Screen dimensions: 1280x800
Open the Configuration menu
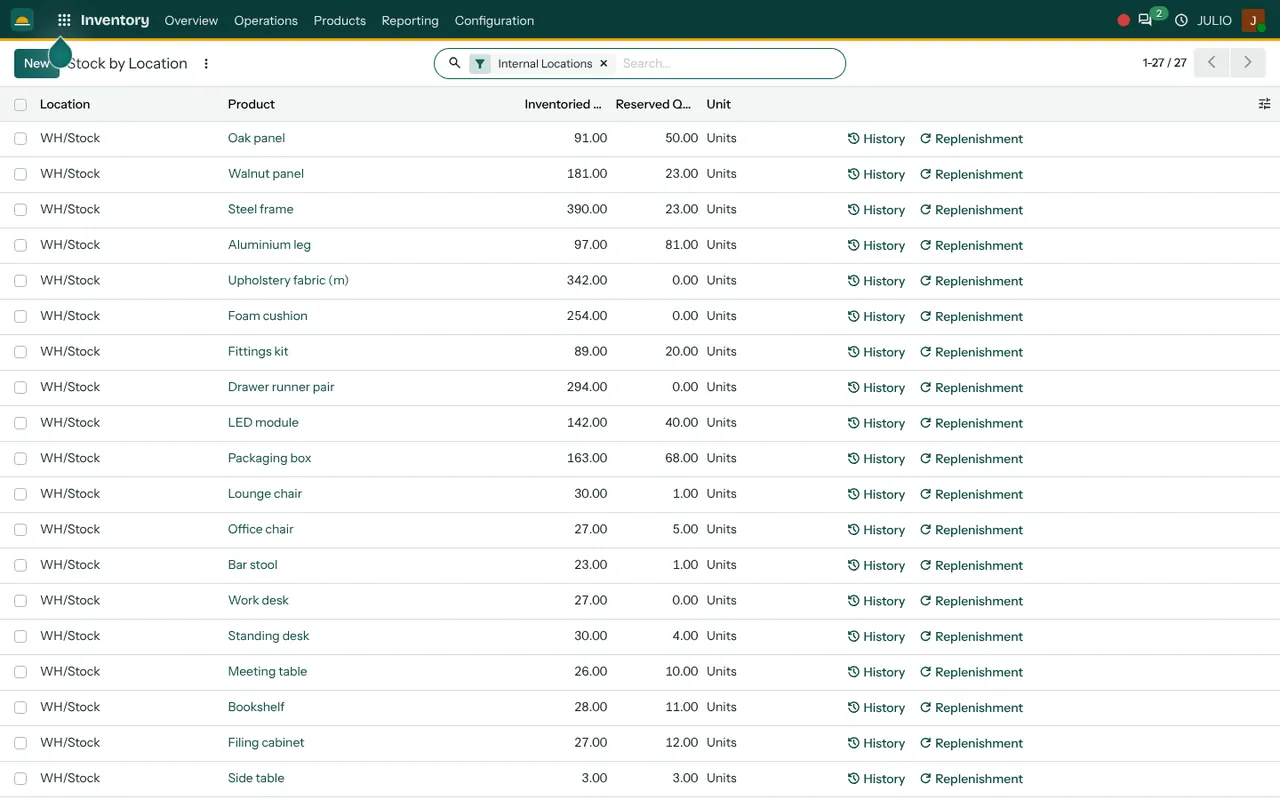point(494,20)
